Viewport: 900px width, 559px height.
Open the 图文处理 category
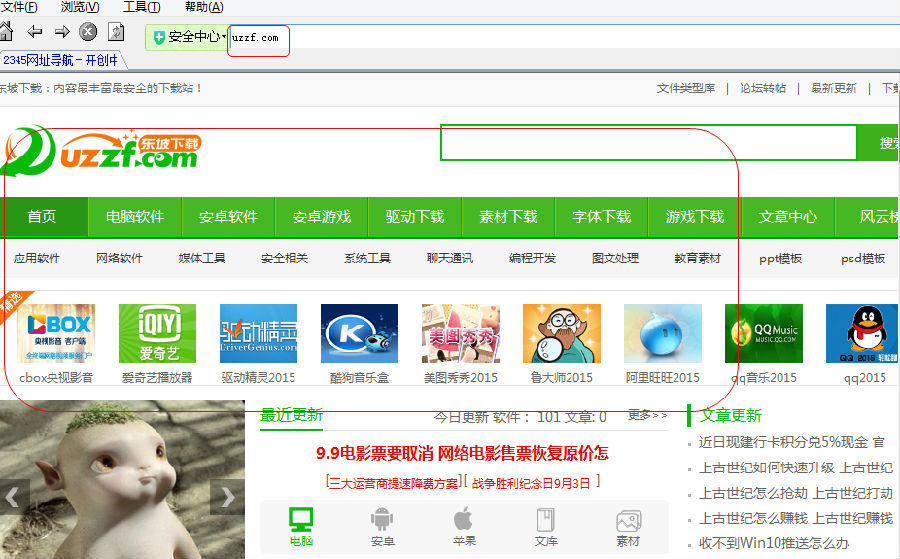pos(615,258)
